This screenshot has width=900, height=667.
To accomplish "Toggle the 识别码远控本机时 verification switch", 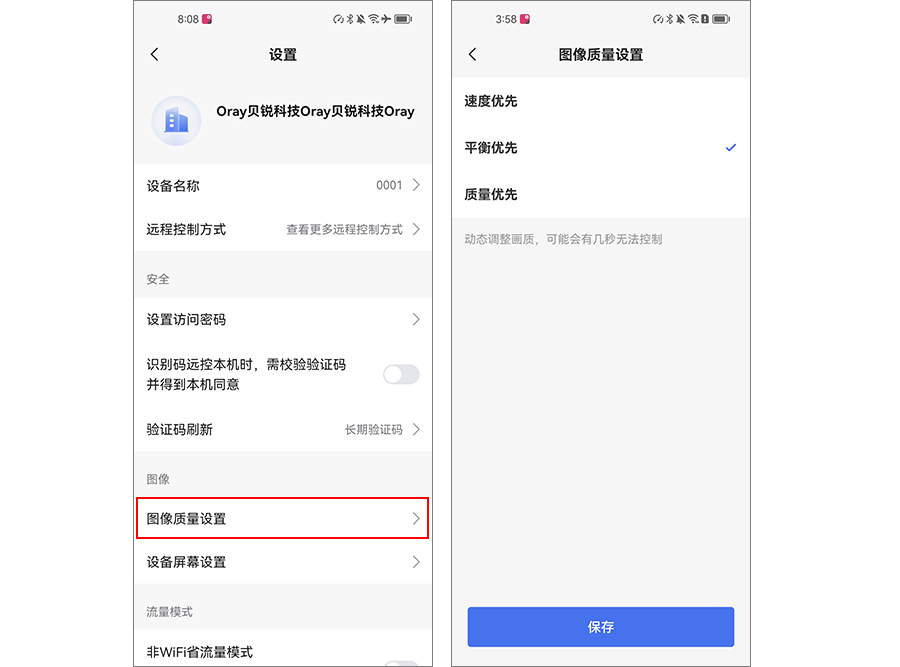I will pos(401,374).
